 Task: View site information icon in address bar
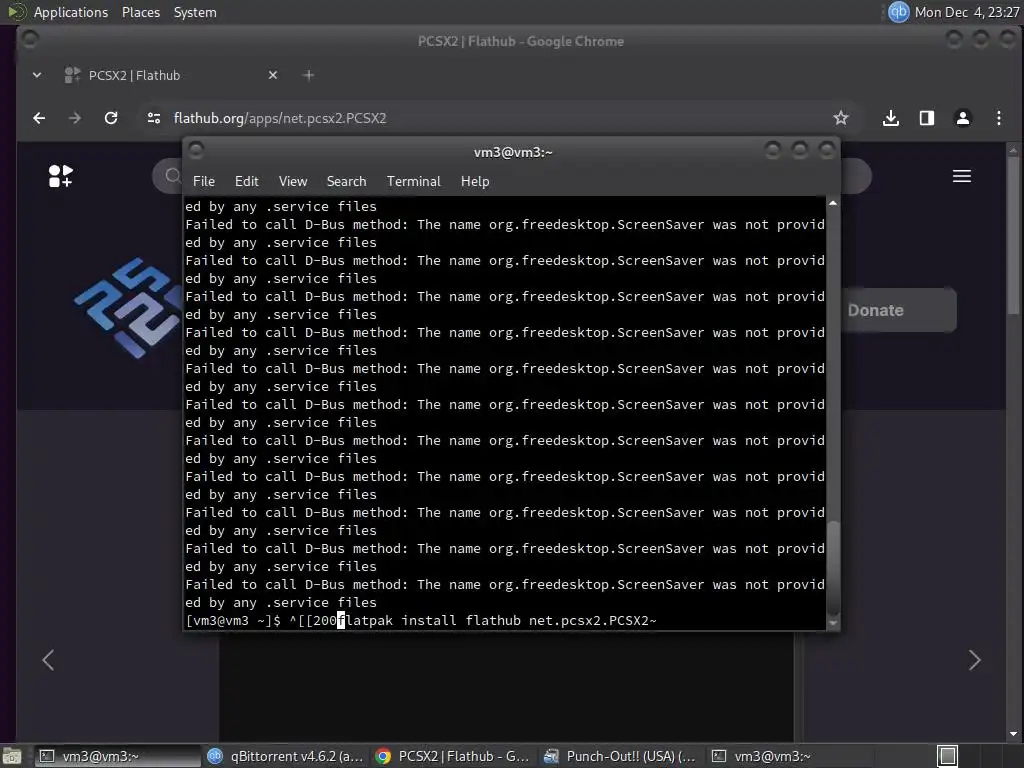(x=154, y=118)
